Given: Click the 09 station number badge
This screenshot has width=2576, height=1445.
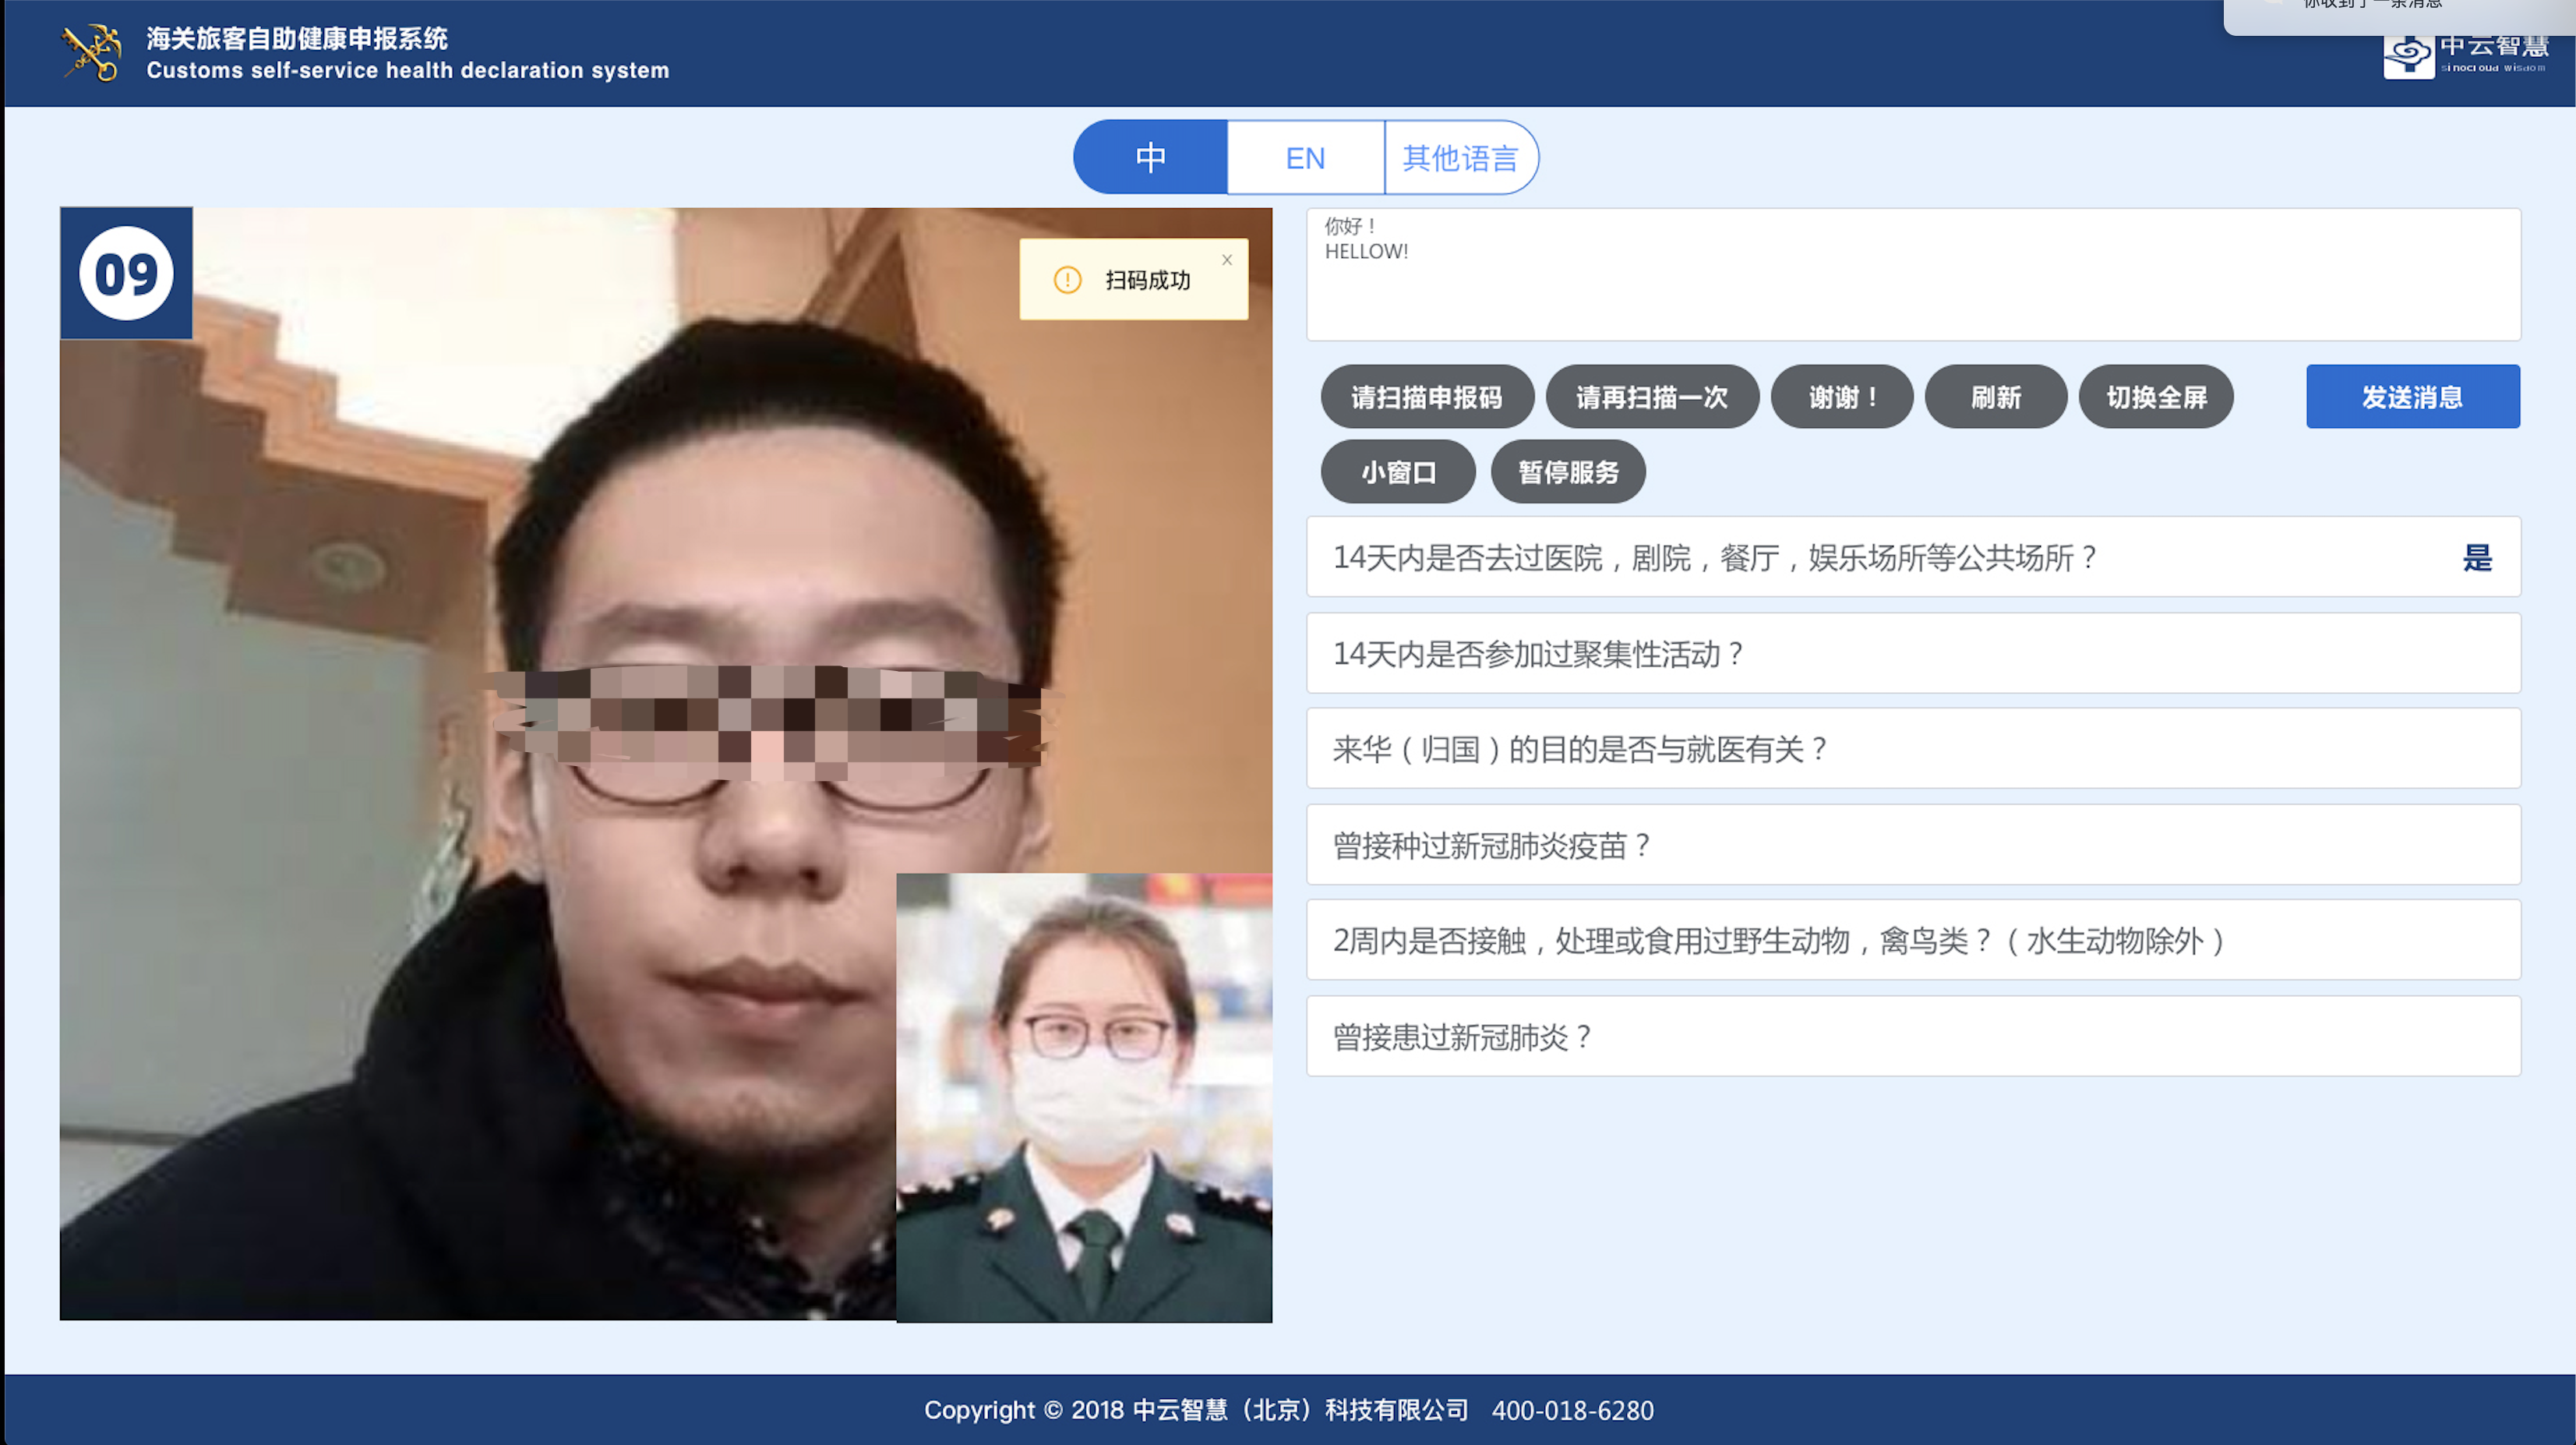Looking at the screenshot, I should [x=126, y=273].
